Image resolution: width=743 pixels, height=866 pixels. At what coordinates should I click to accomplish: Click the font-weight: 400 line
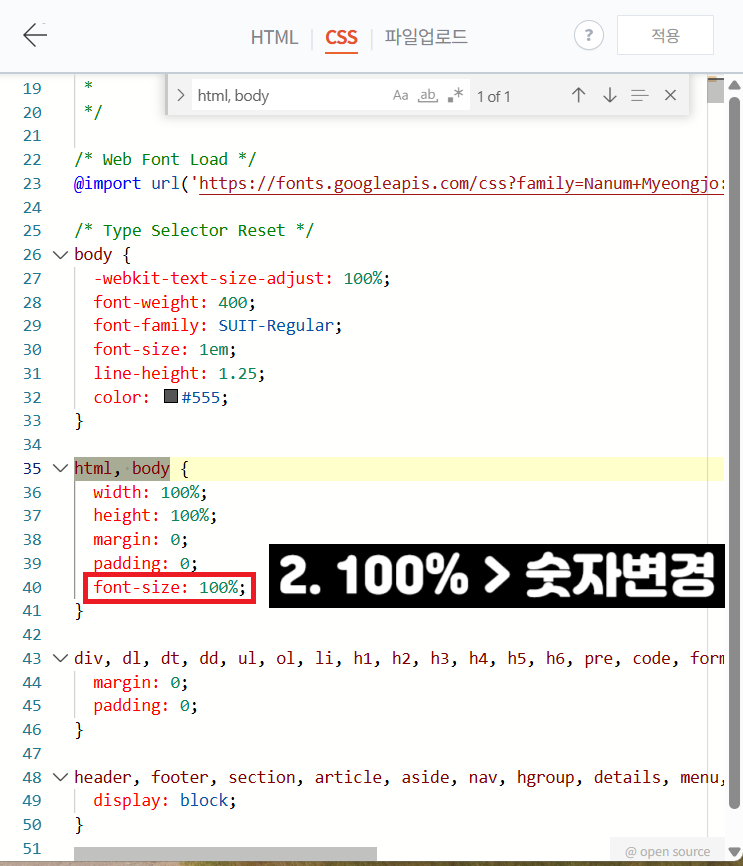pos(174,303)
